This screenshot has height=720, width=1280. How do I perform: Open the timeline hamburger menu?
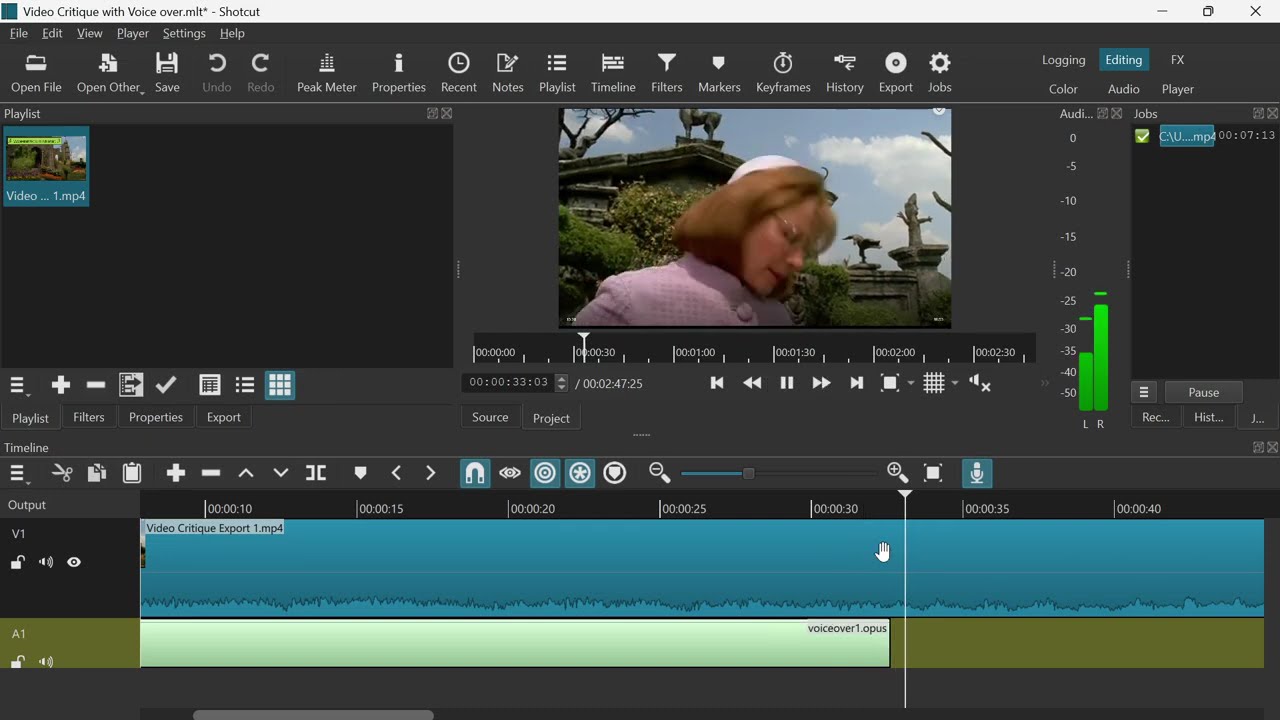coord(18,473)
